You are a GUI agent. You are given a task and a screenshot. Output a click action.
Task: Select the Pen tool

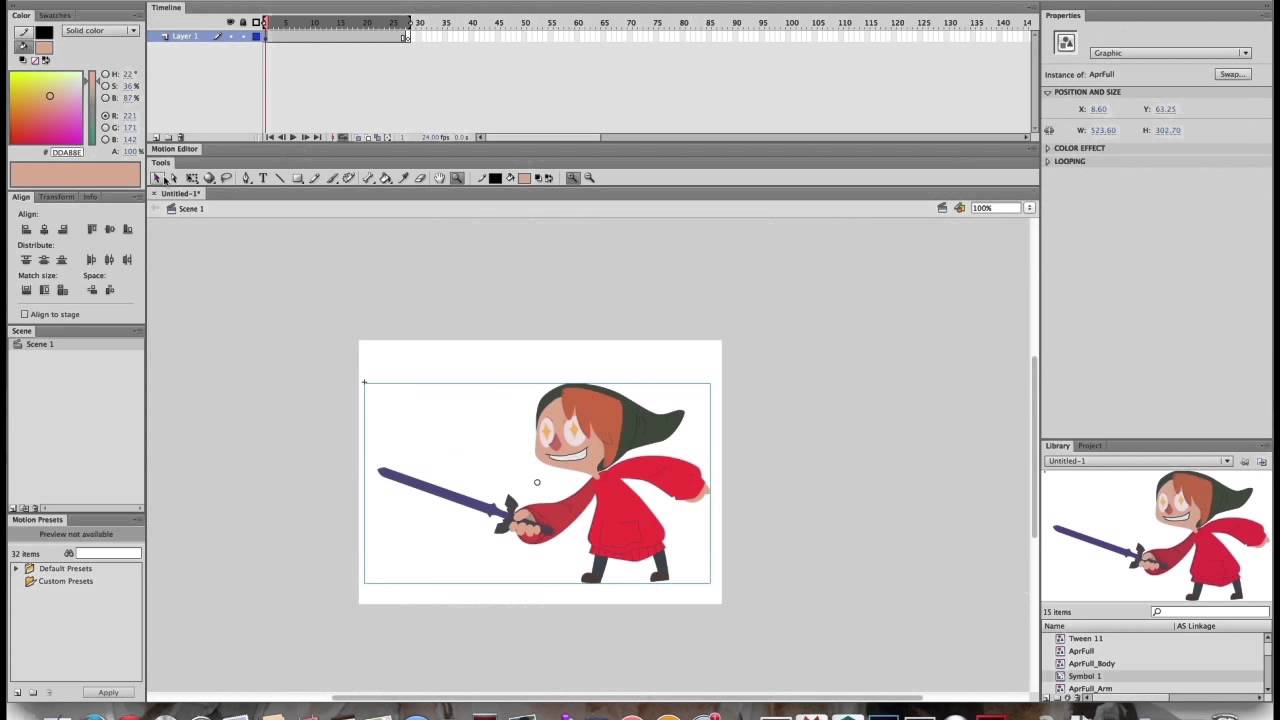point(246,178)
